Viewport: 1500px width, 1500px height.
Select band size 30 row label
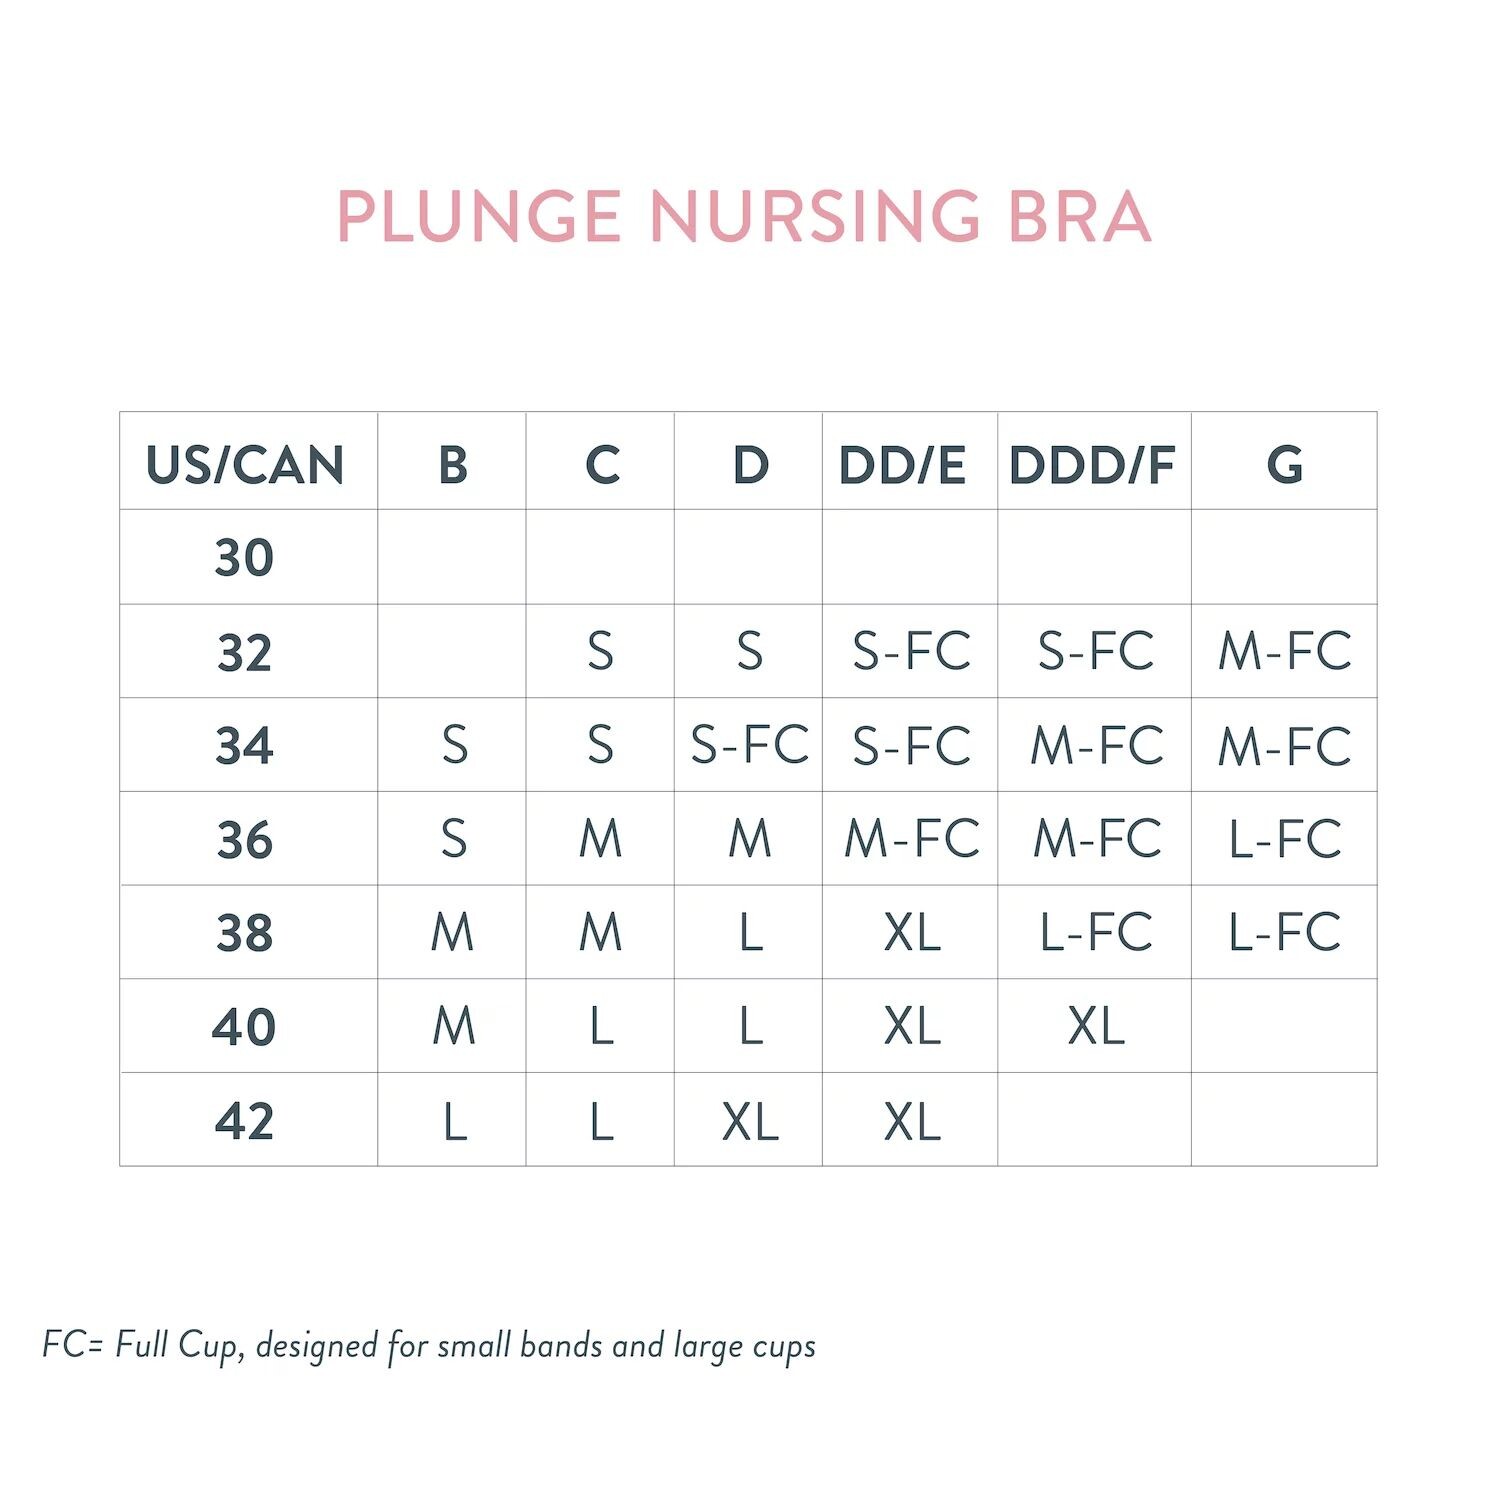(244, 558)
